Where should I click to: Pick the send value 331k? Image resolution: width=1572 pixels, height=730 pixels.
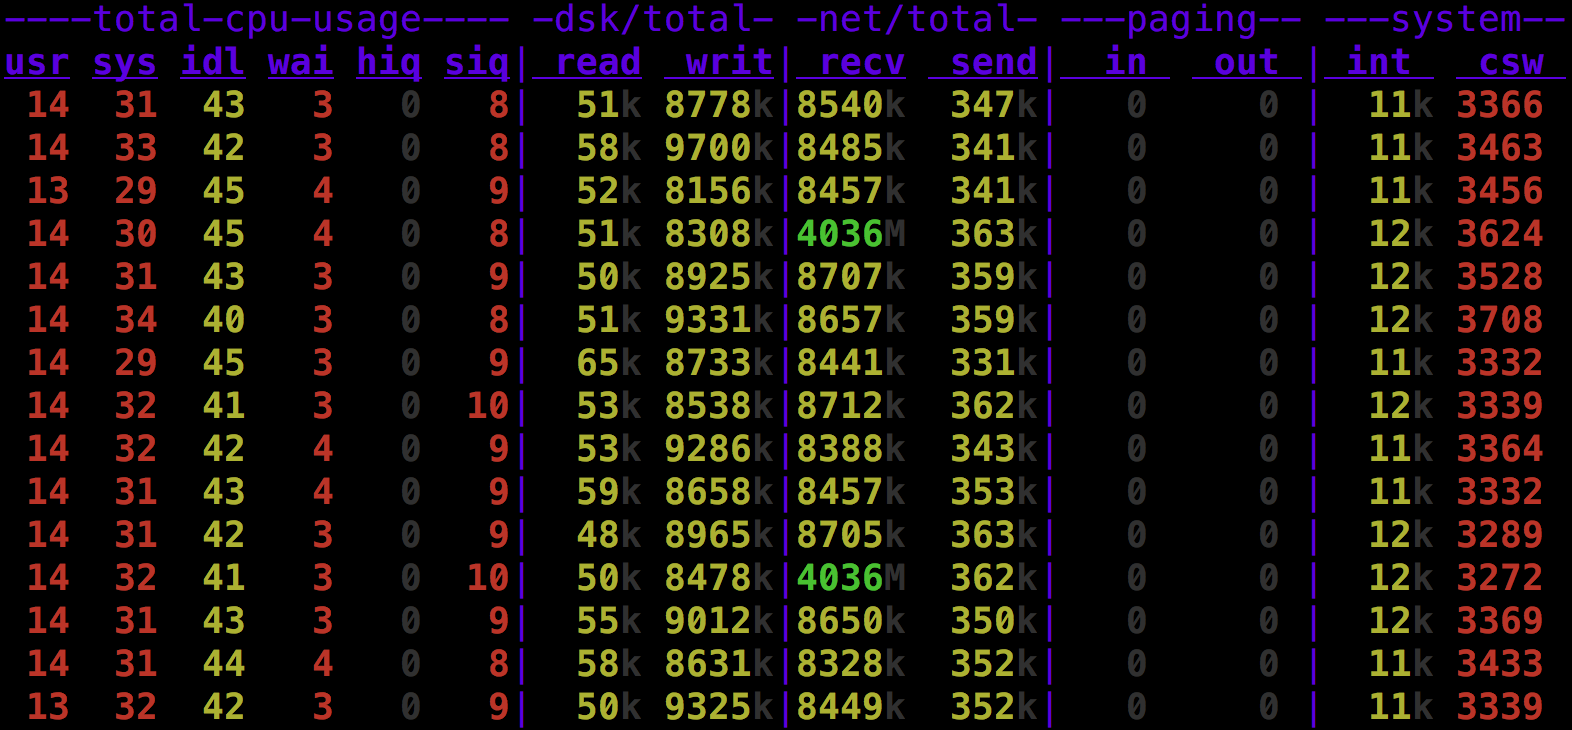click(994, 363)
